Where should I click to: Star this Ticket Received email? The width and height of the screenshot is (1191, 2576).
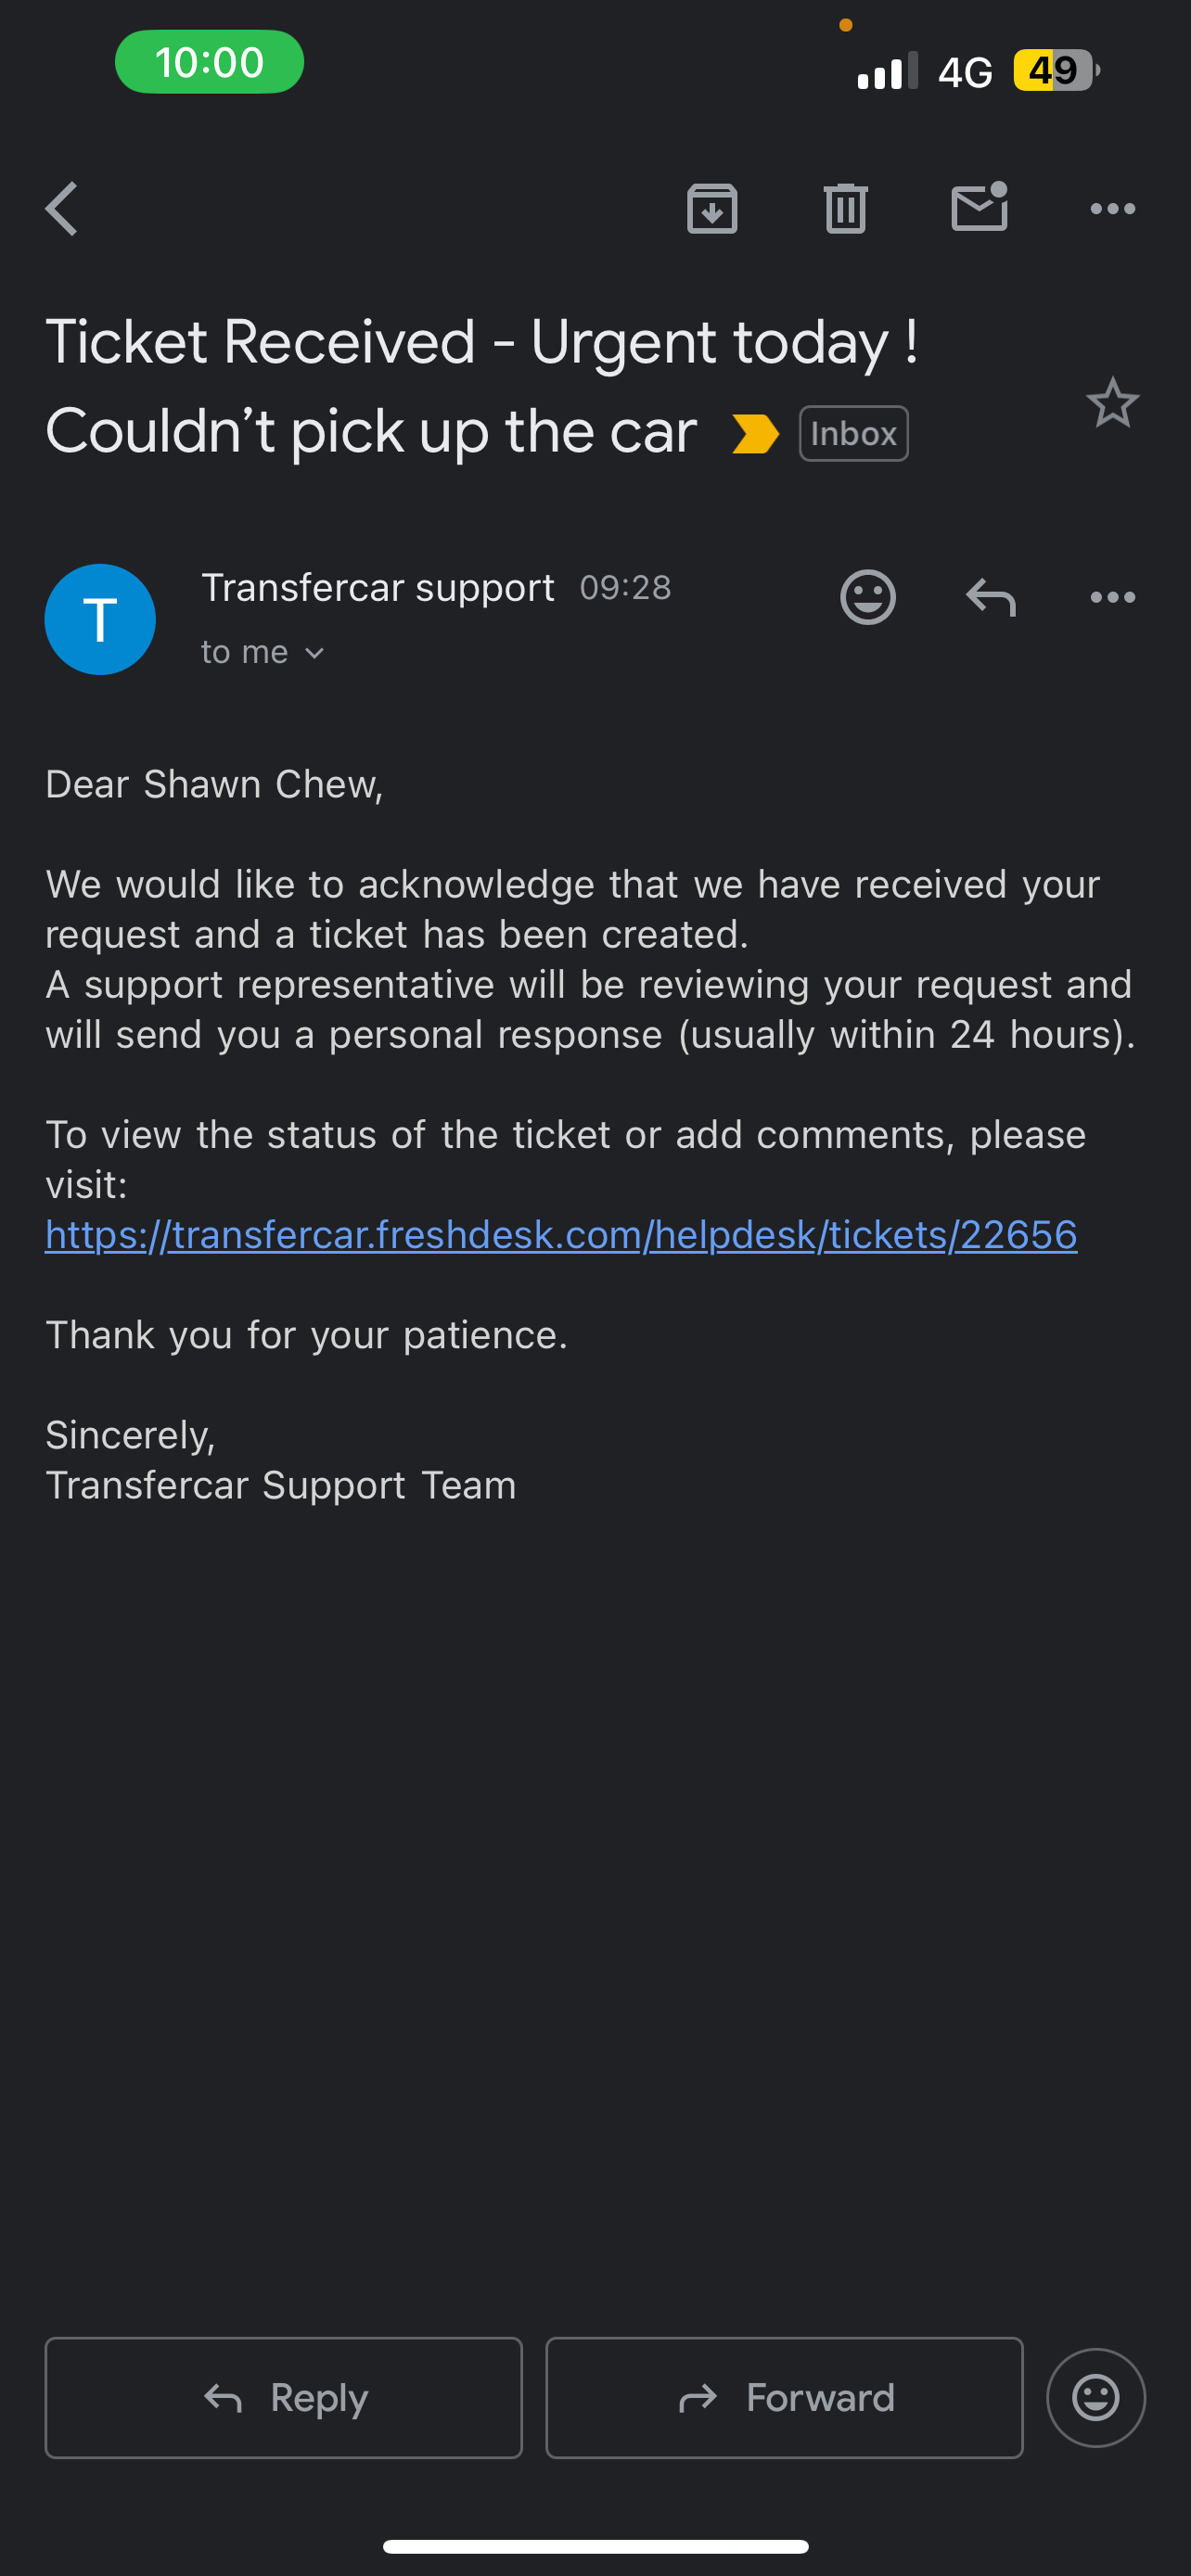tap(1113, 403)
